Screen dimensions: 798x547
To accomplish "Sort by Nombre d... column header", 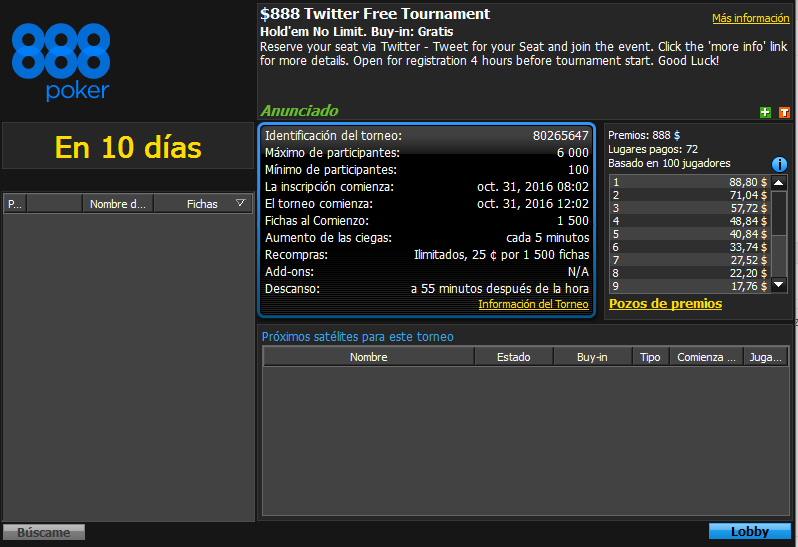I will click(x=118, y=204).
